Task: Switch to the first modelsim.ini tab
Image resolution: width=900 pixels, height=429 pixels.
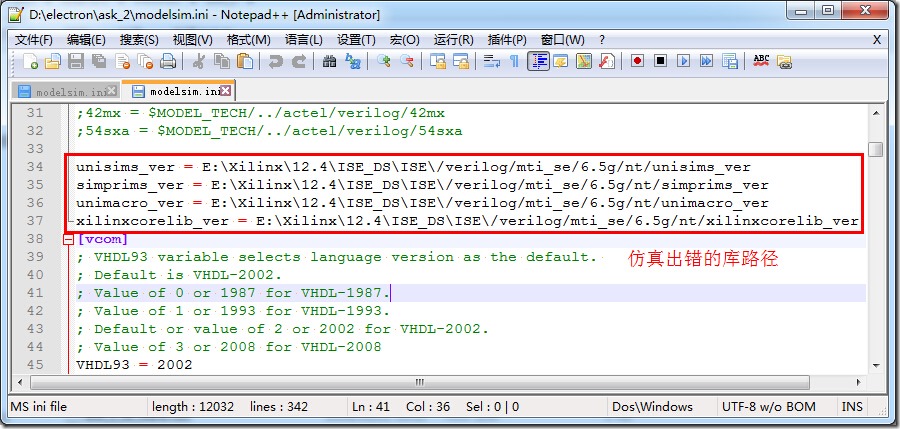Action: [63, 91]
